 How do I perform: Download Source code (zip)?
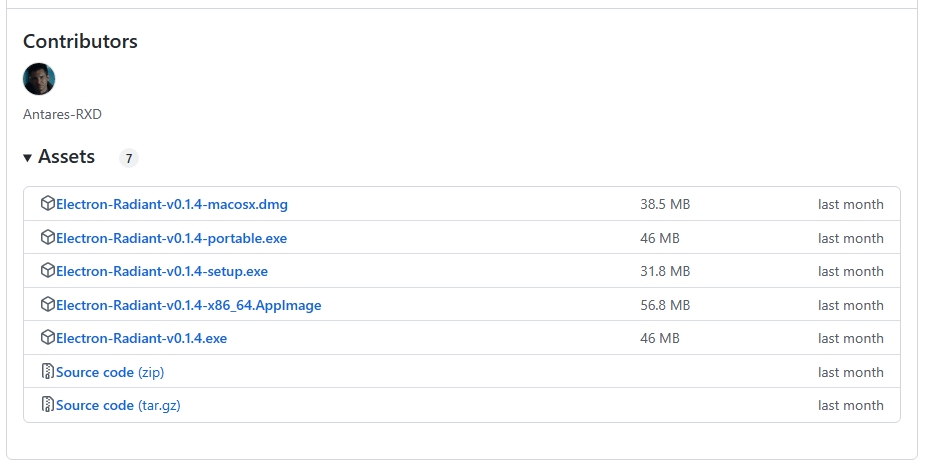[x=110, y=372]
